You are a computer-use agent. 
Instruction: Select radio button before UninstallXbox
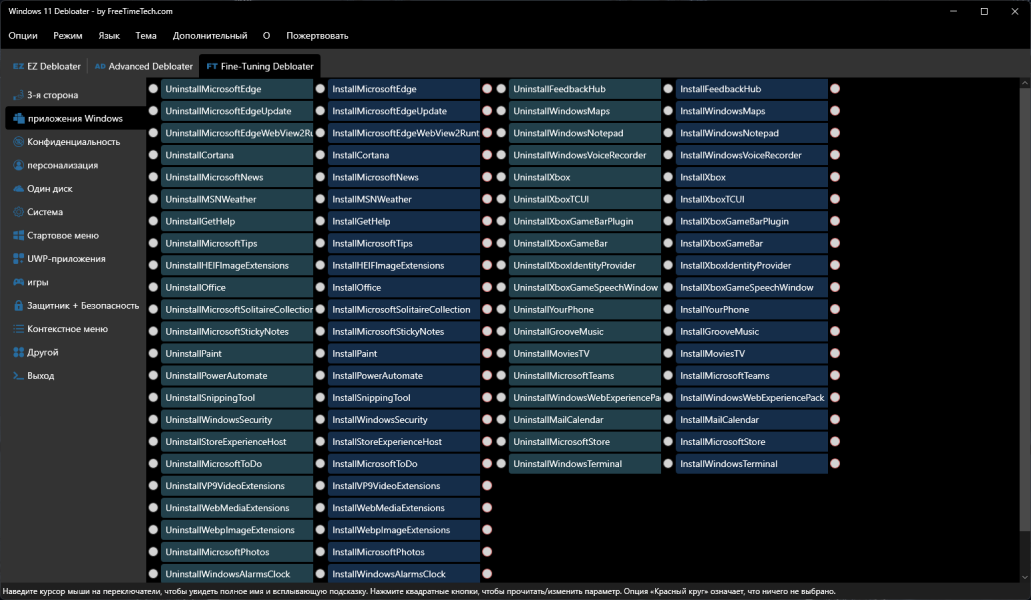point(501,177)
